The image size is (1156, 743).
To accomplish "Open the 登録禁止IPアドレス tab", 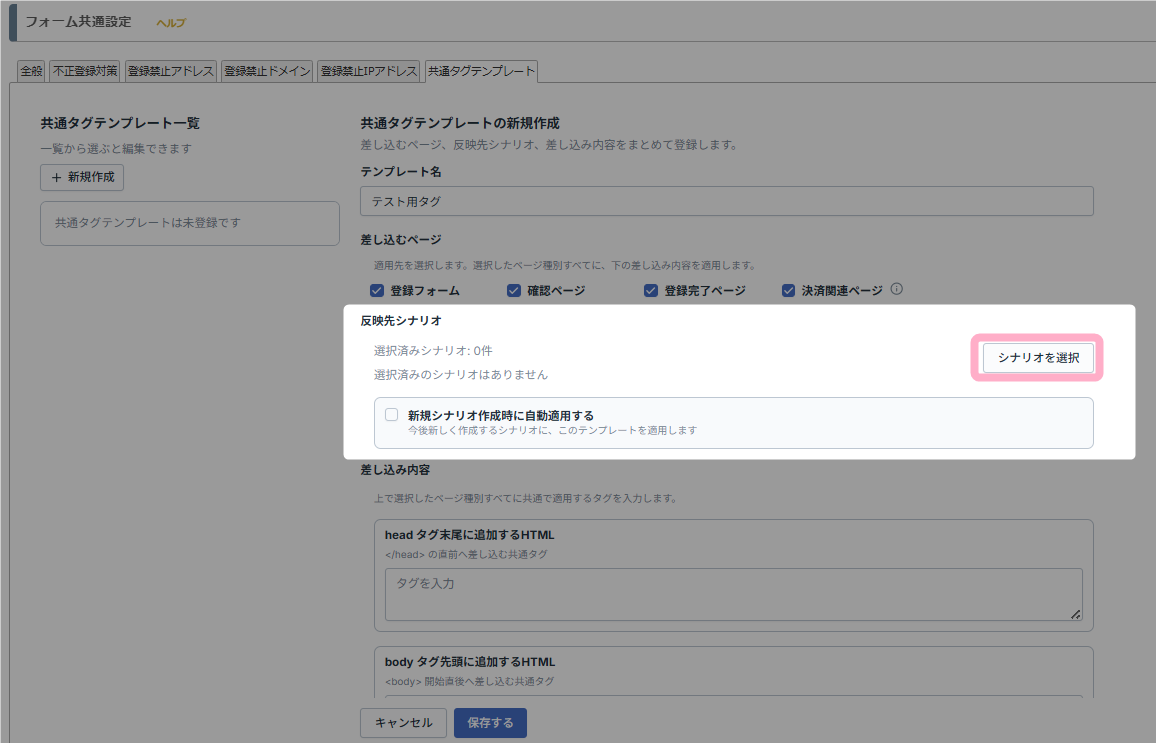I will coord(369,71).
